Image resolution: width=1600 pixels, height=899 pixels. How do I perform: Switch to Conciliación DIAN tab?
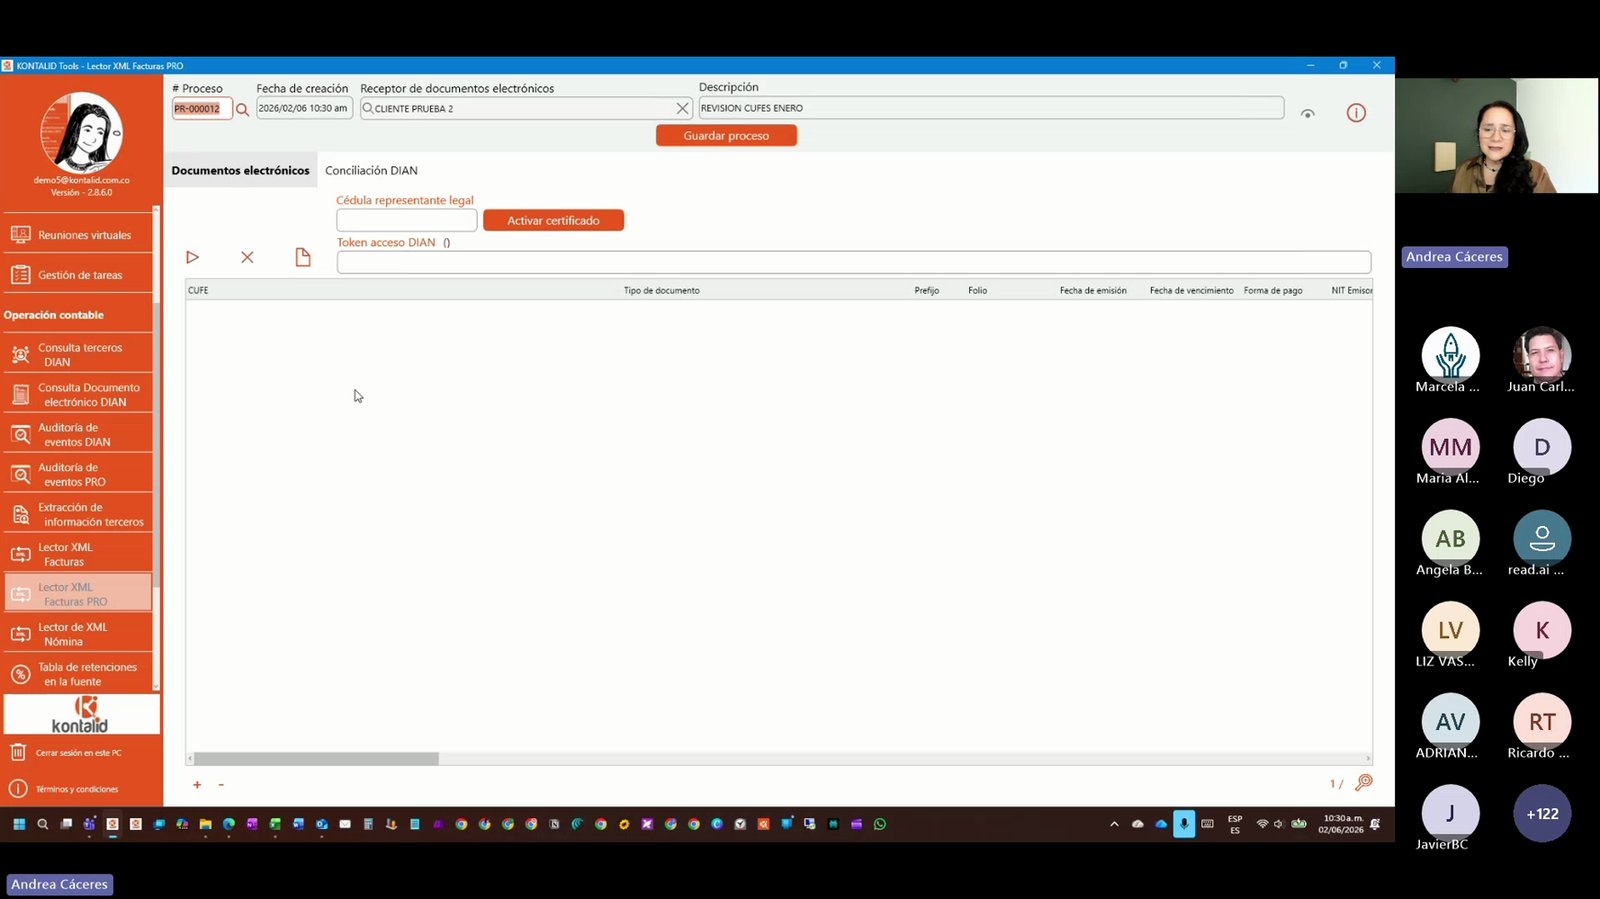point(371,171)
